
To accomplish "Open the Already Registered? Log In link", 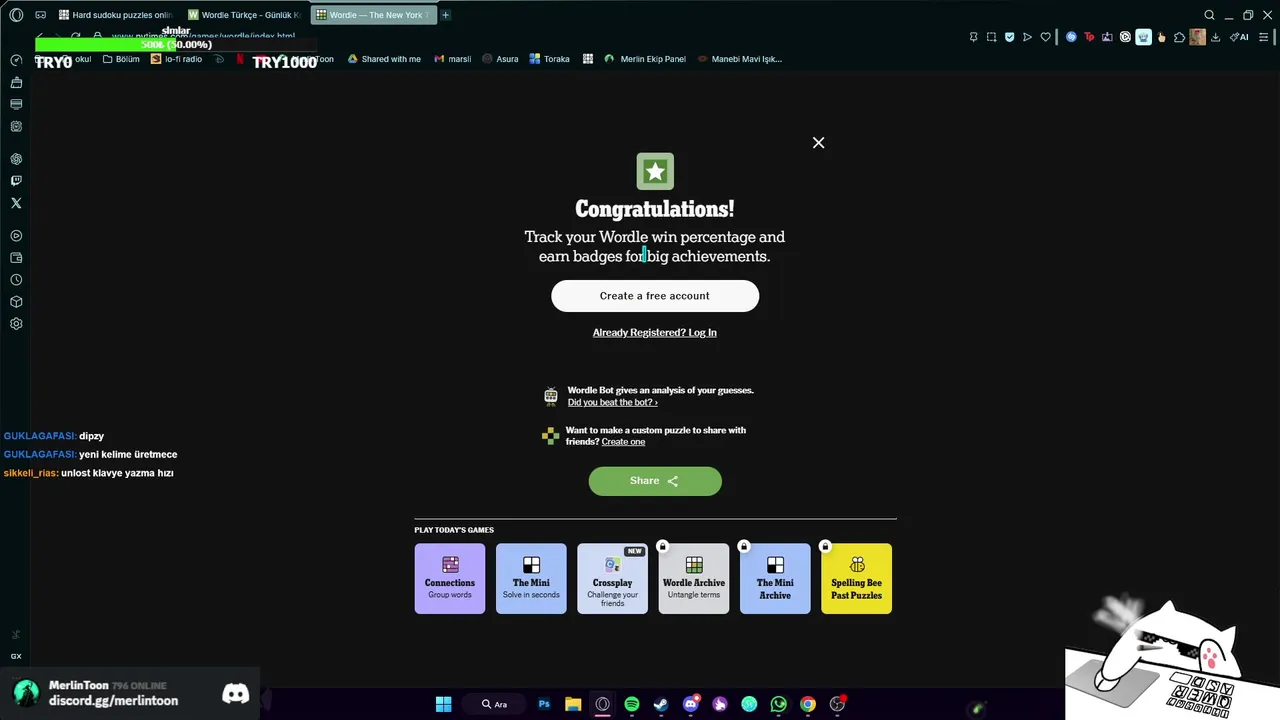I will 655,333.
